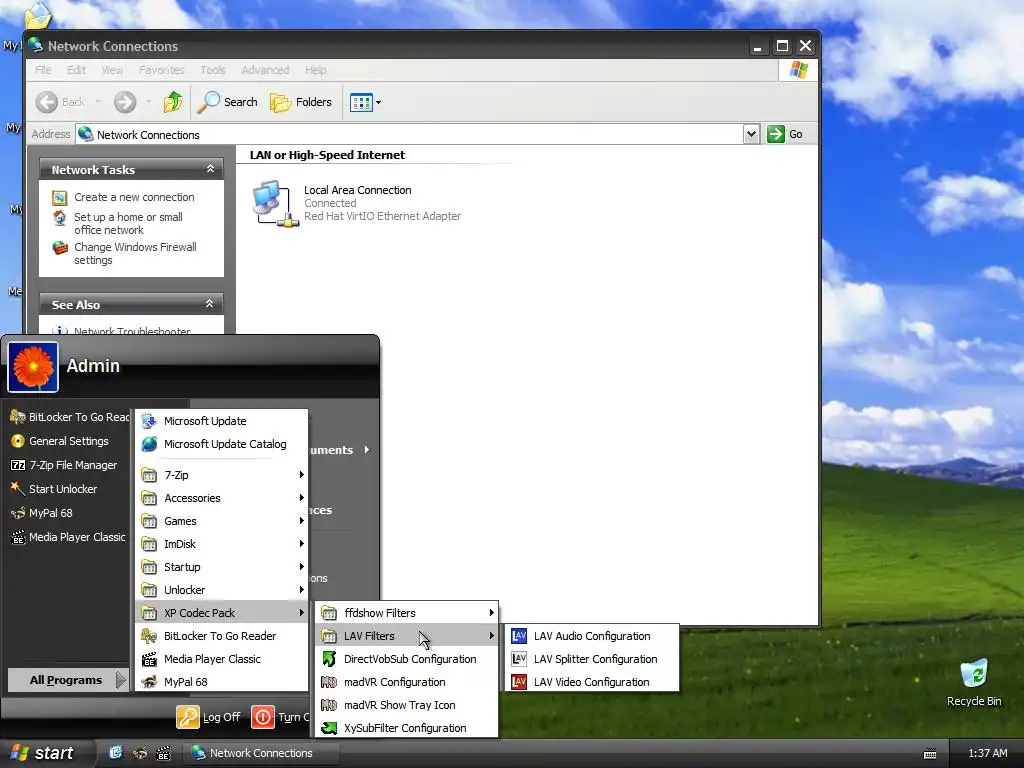Open the Help menu
The height and width of the screenshot is (768, 1024).
pyautogui.click(x=315, y=70)
